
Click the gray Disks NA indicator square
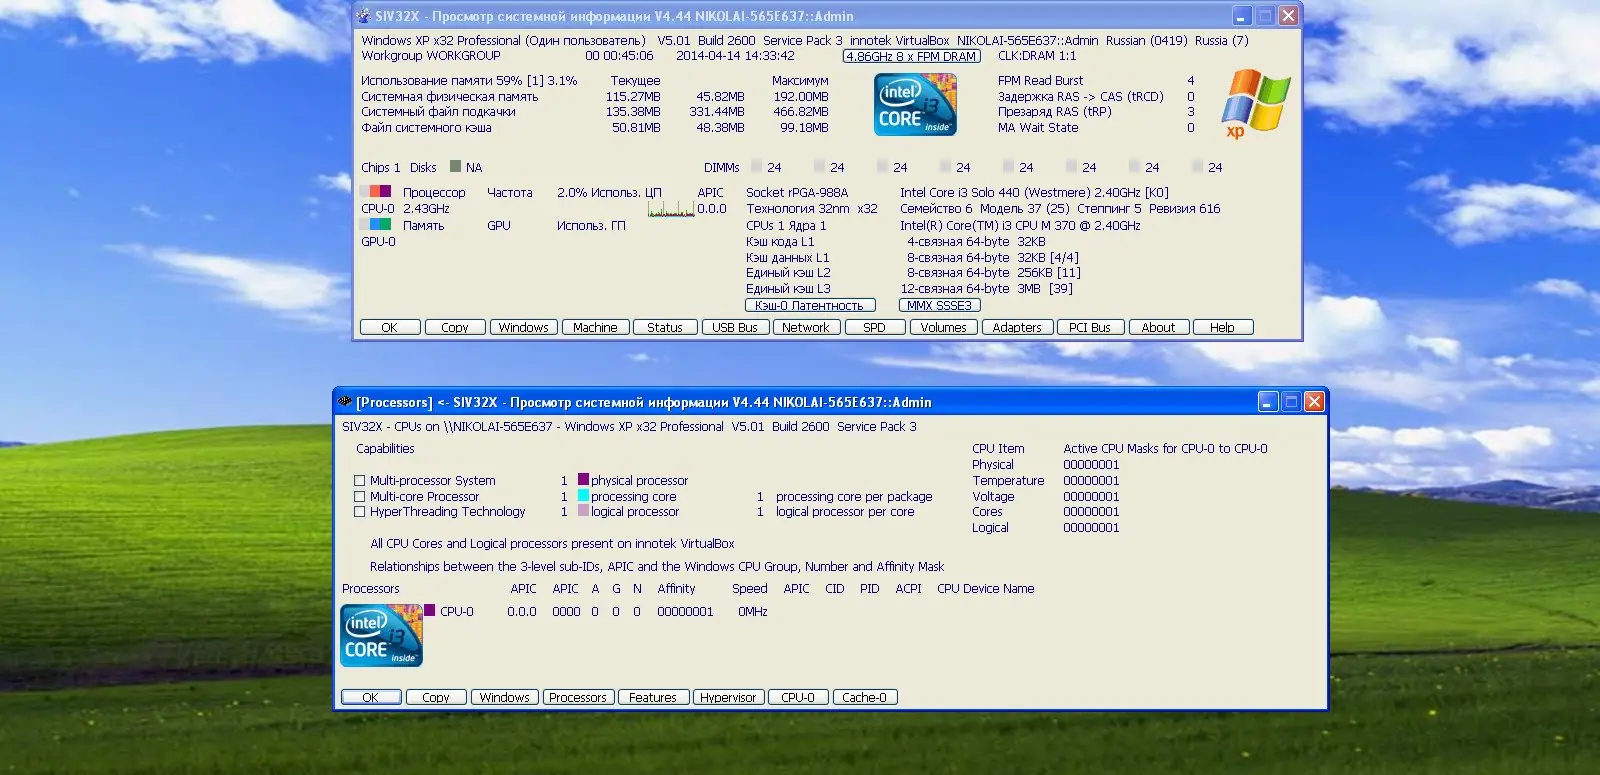455,167
